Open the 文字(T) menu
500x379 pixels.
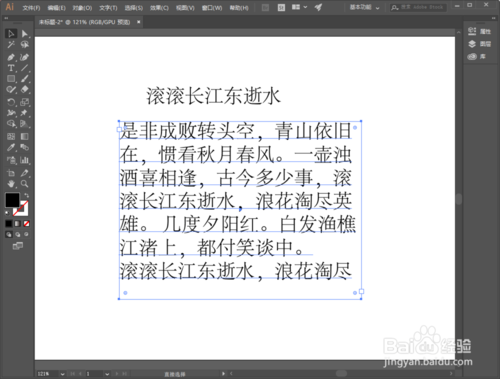[x=108, y=8]
